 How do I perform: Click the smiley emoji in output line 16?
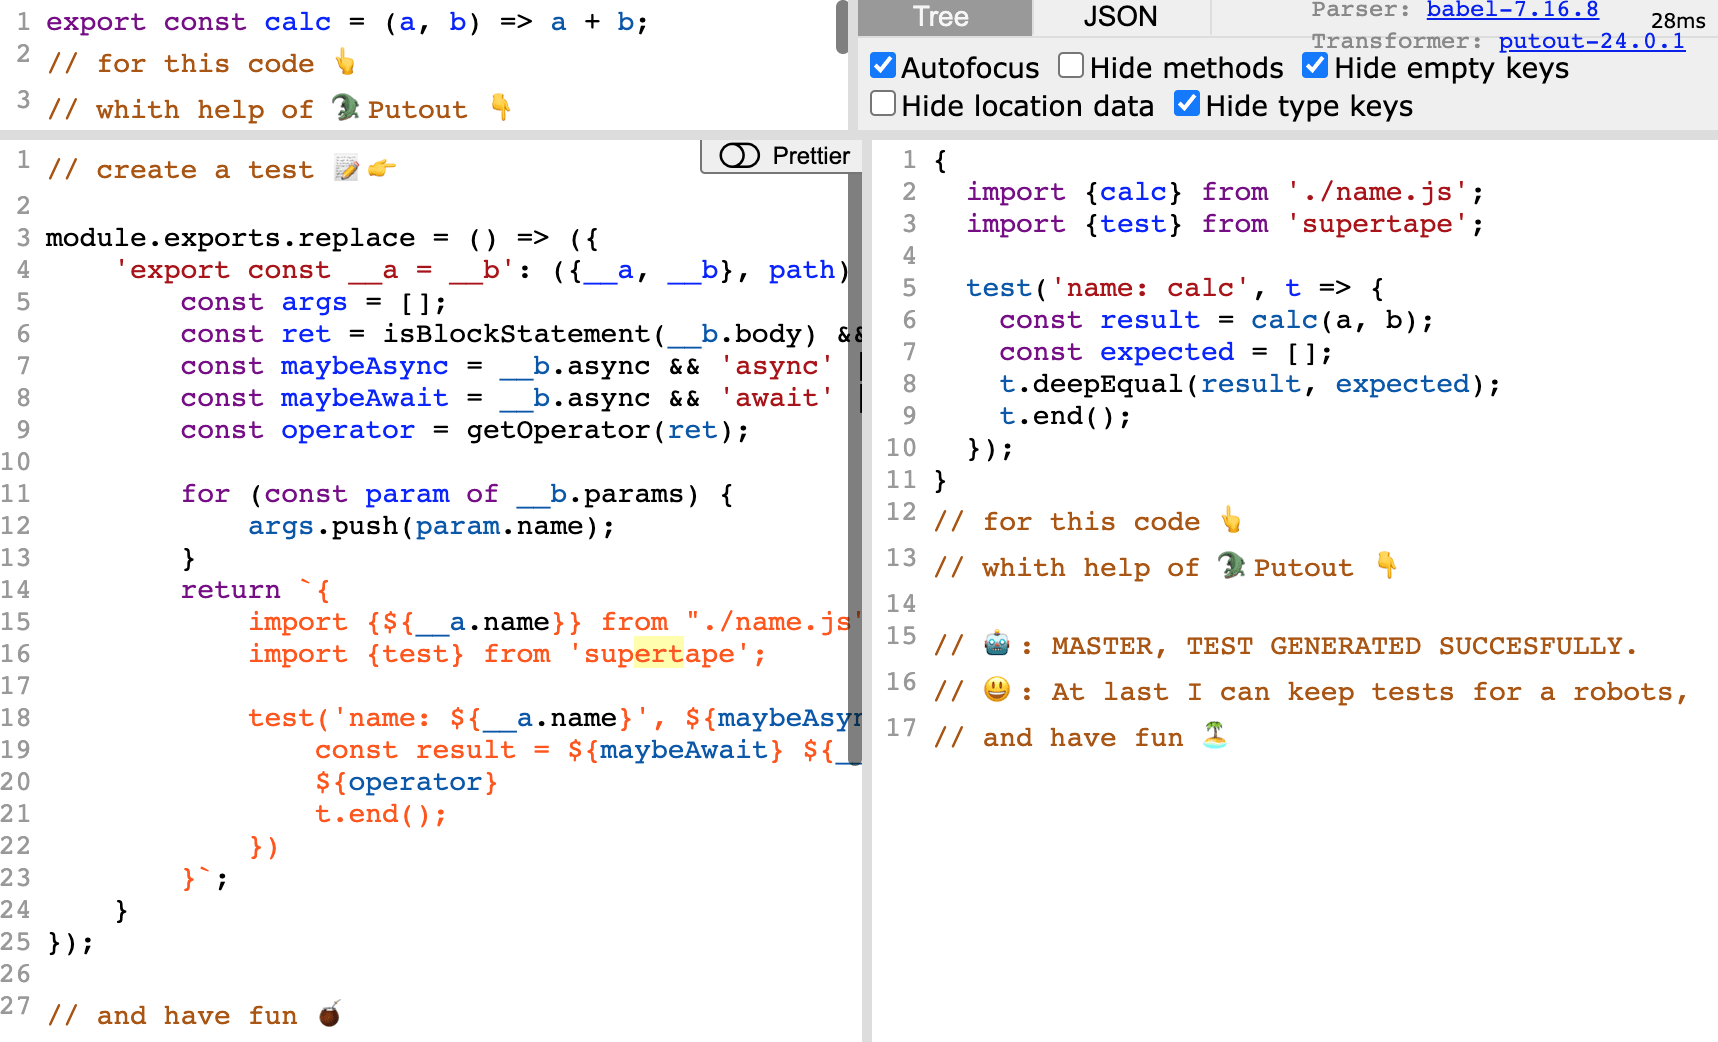point(997,690)
